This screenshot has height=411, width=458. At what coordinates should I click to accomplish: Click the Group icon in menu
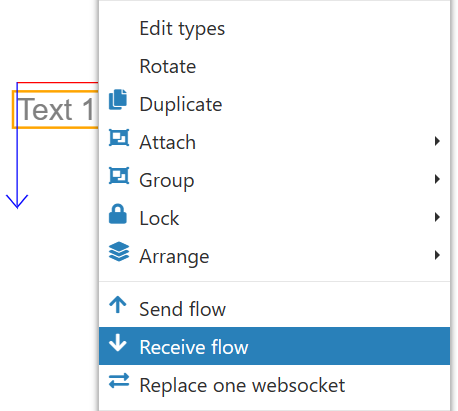pos(119,176)
